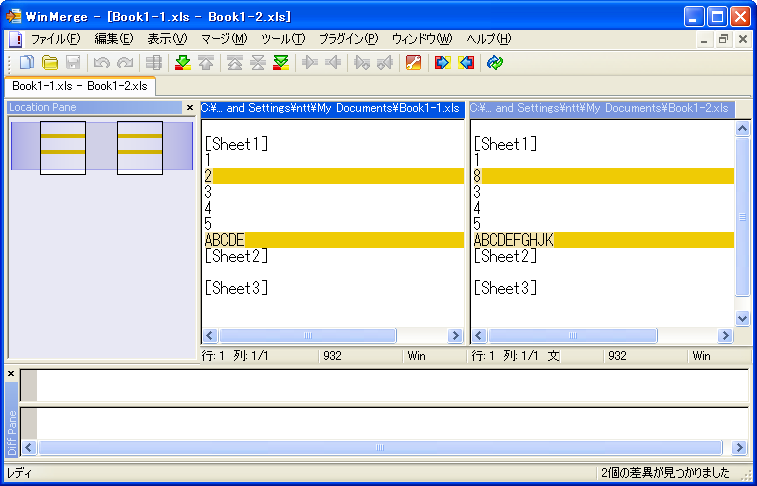
Task: Jump to Last Difference icon
Action: [x=281, y=62]
